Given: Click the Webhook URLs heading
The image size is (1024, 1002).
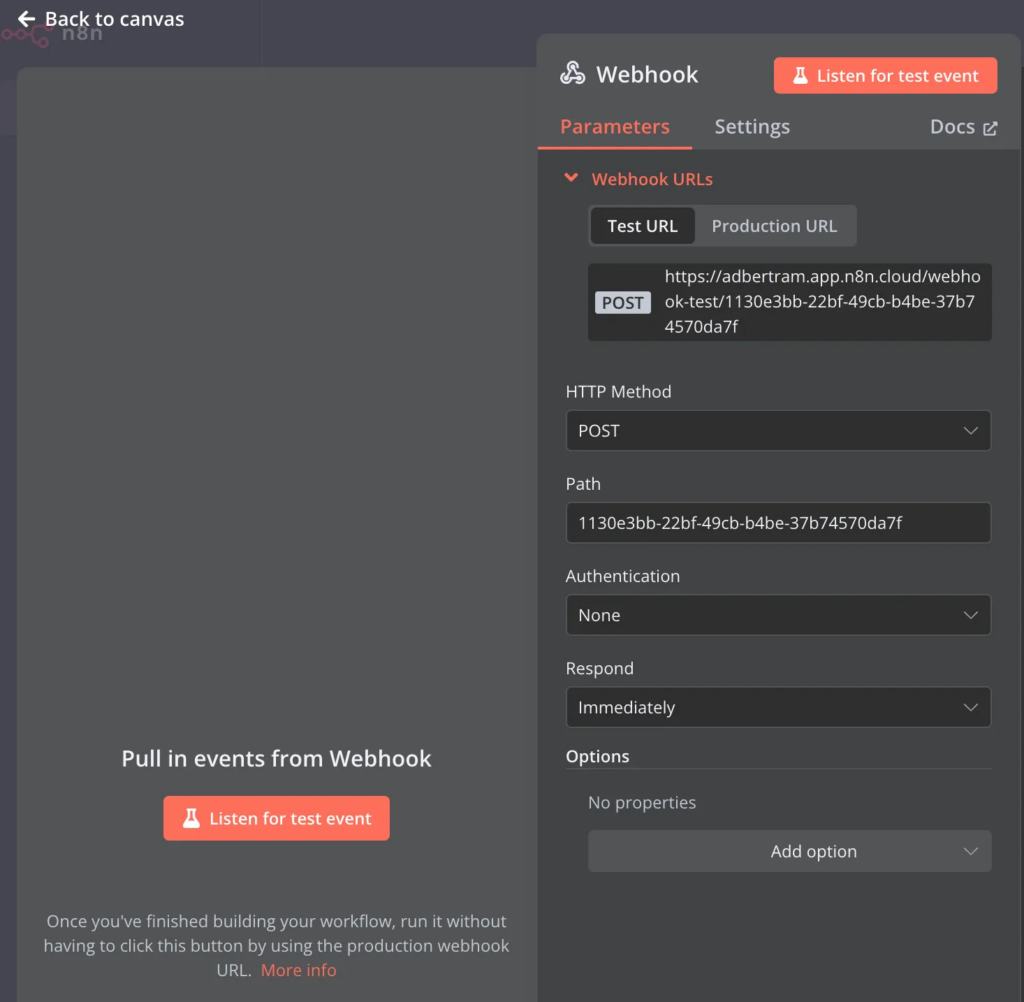Looking at the screenshot, I should [652, 179].
